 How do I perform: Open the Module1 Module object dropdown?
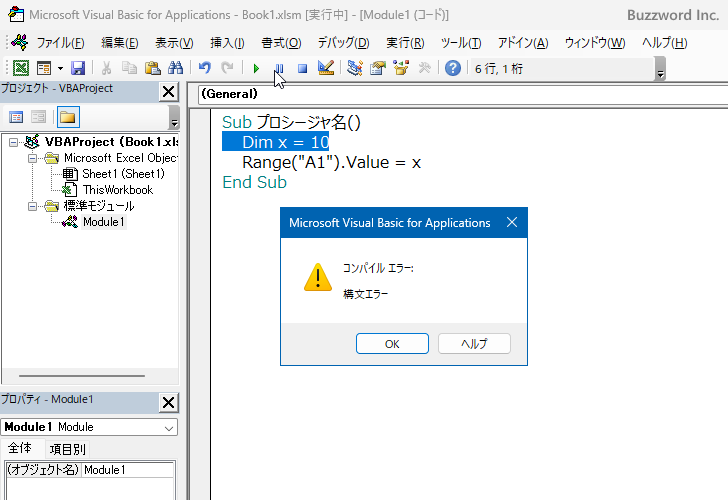[x=169, y=428]
